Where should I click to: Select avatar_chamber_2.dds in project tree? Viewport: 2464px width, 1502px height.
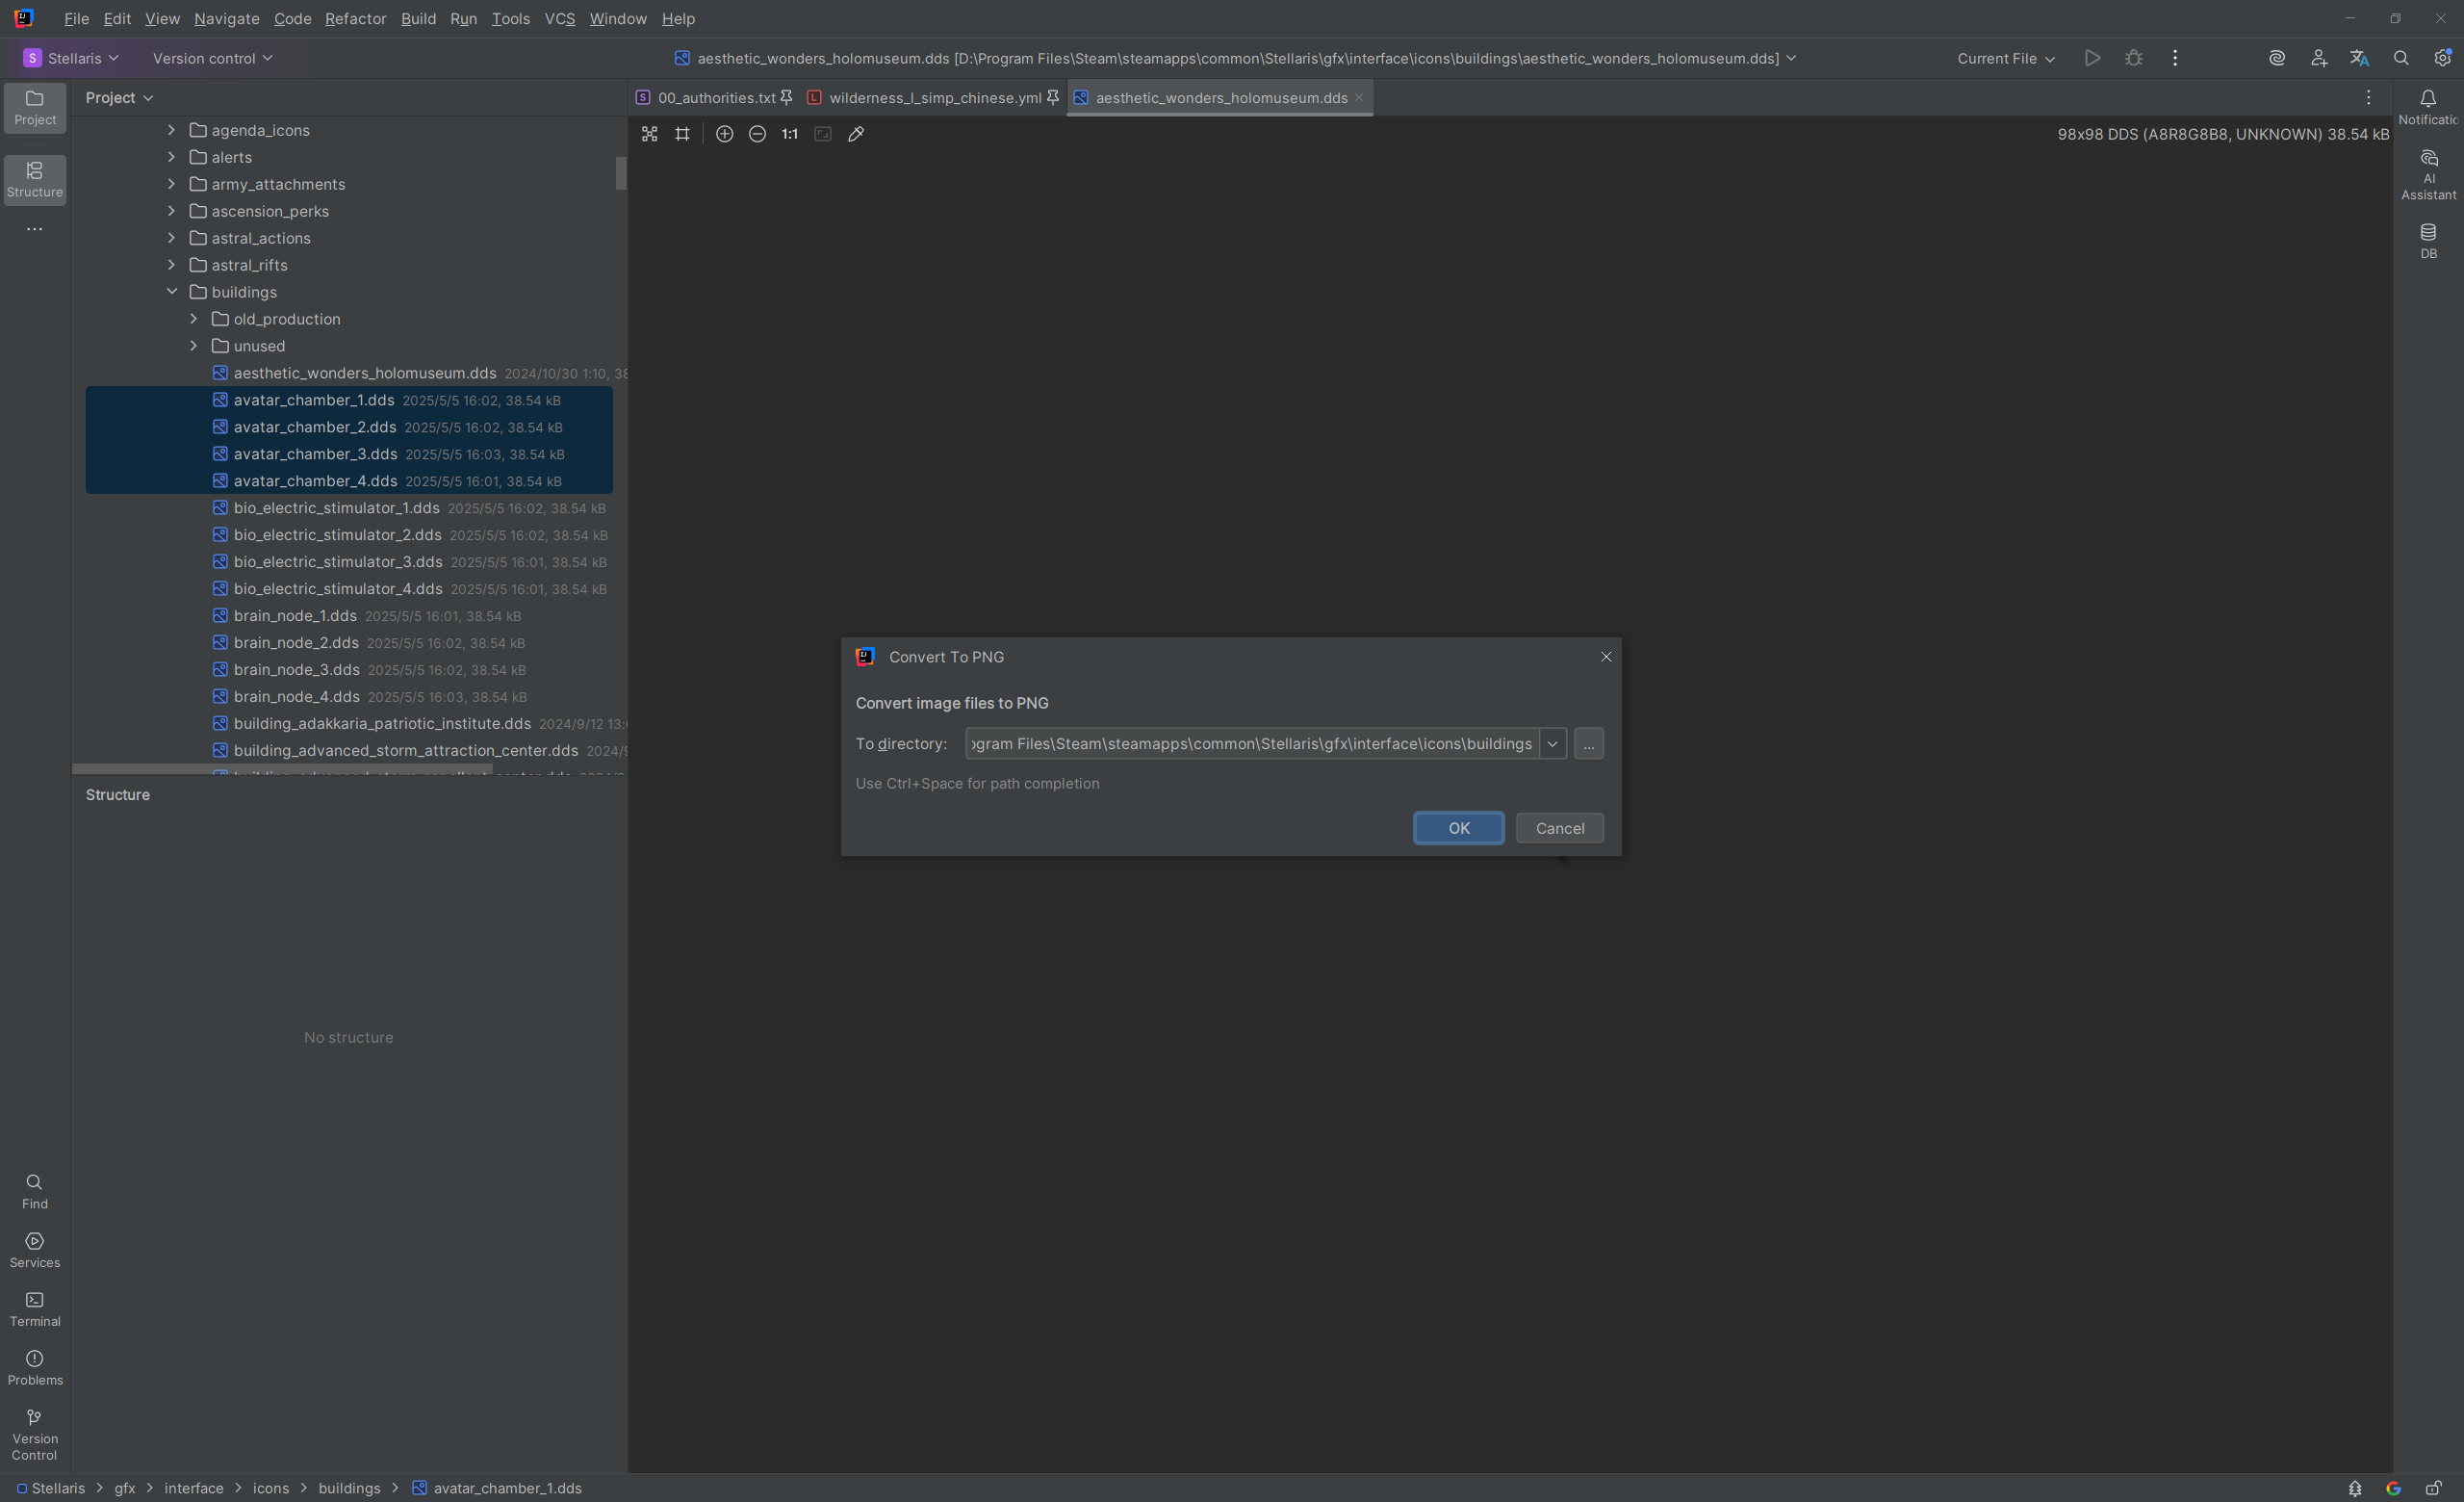tap(349, 427)
